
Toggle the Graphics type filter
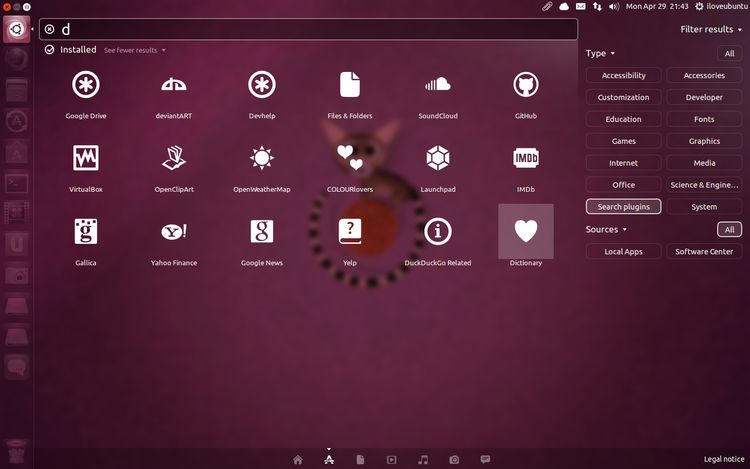(x=704, y=141)
